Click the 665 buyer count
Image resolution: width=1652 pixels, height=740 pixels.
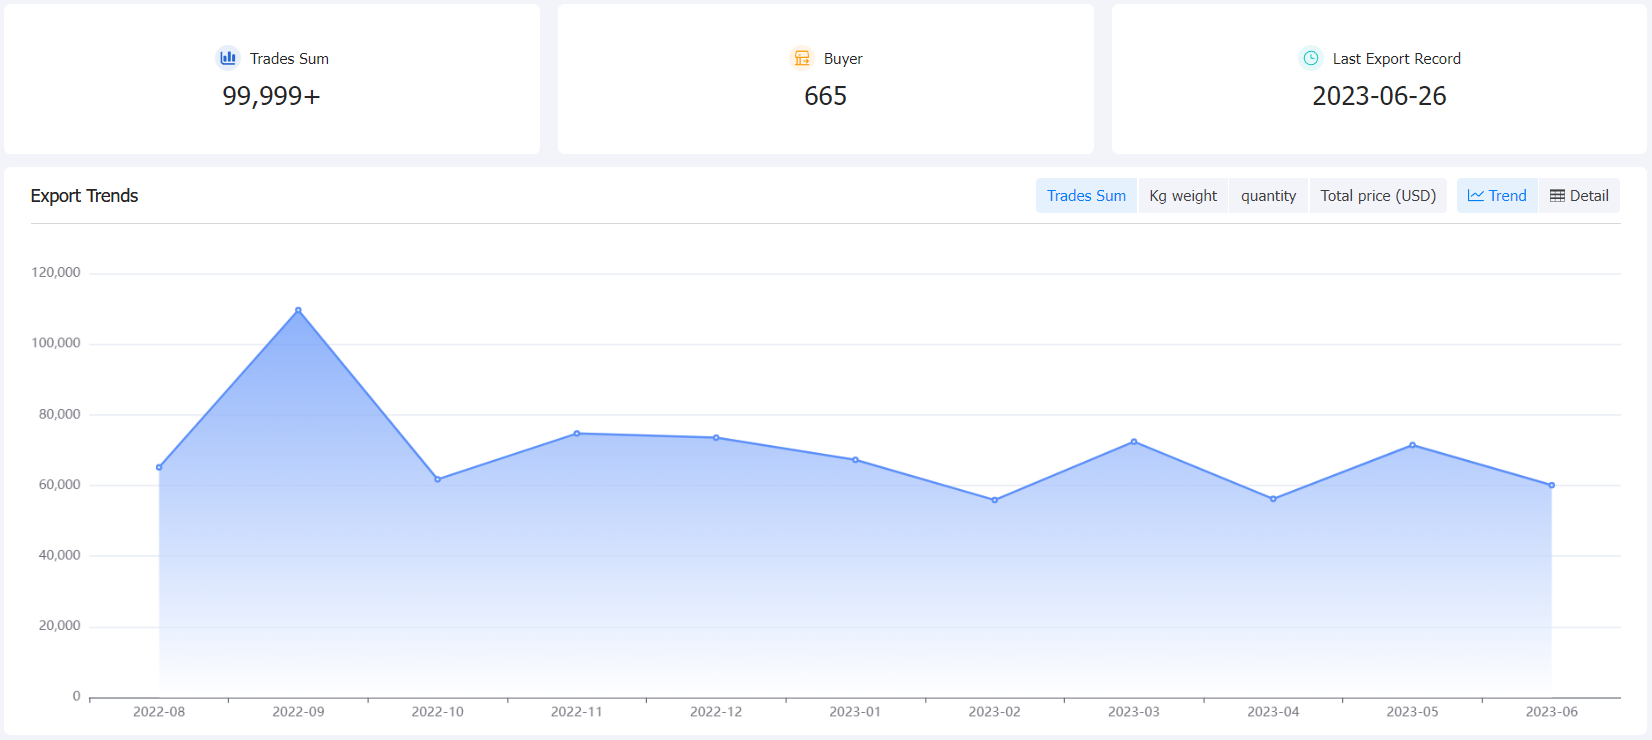[825, 96]
